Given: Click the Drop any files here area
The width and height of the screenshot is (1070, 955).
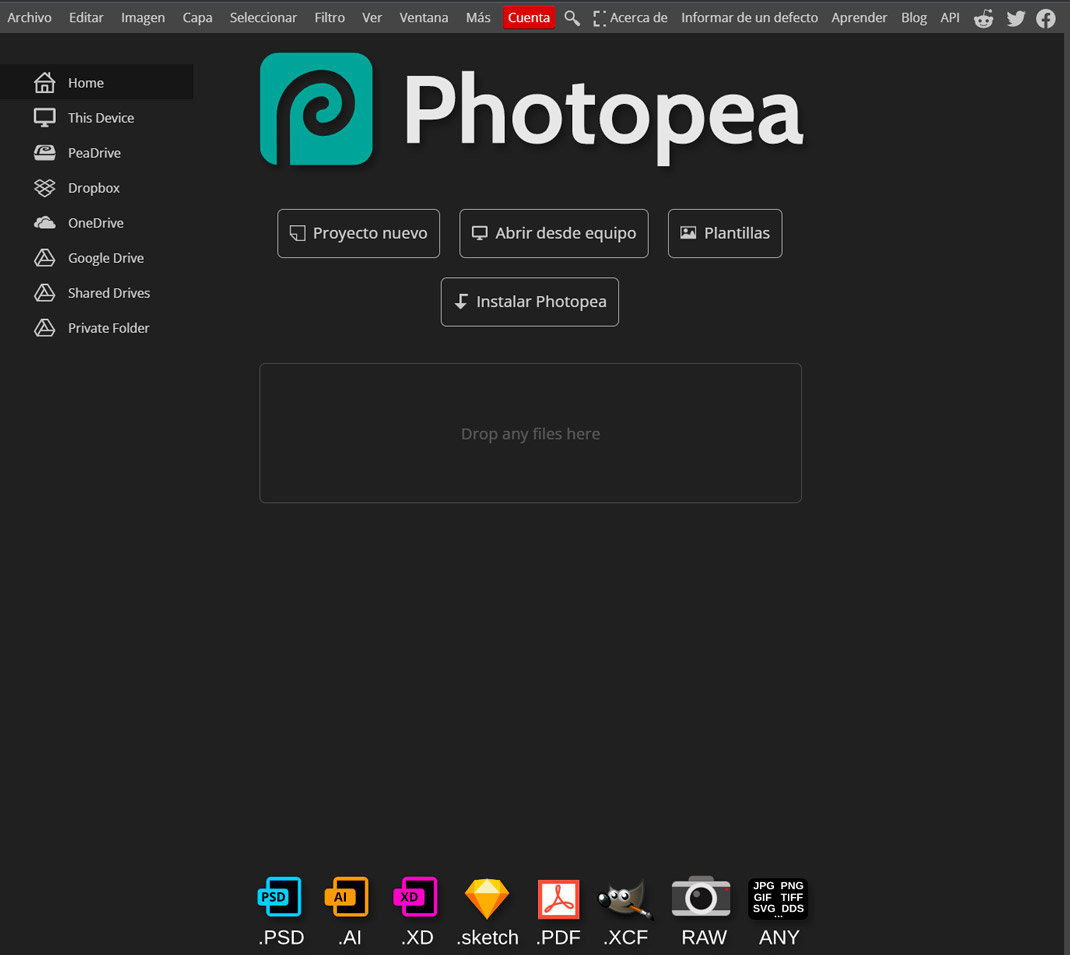Looking at the screenshot, I should pos(530,433).
